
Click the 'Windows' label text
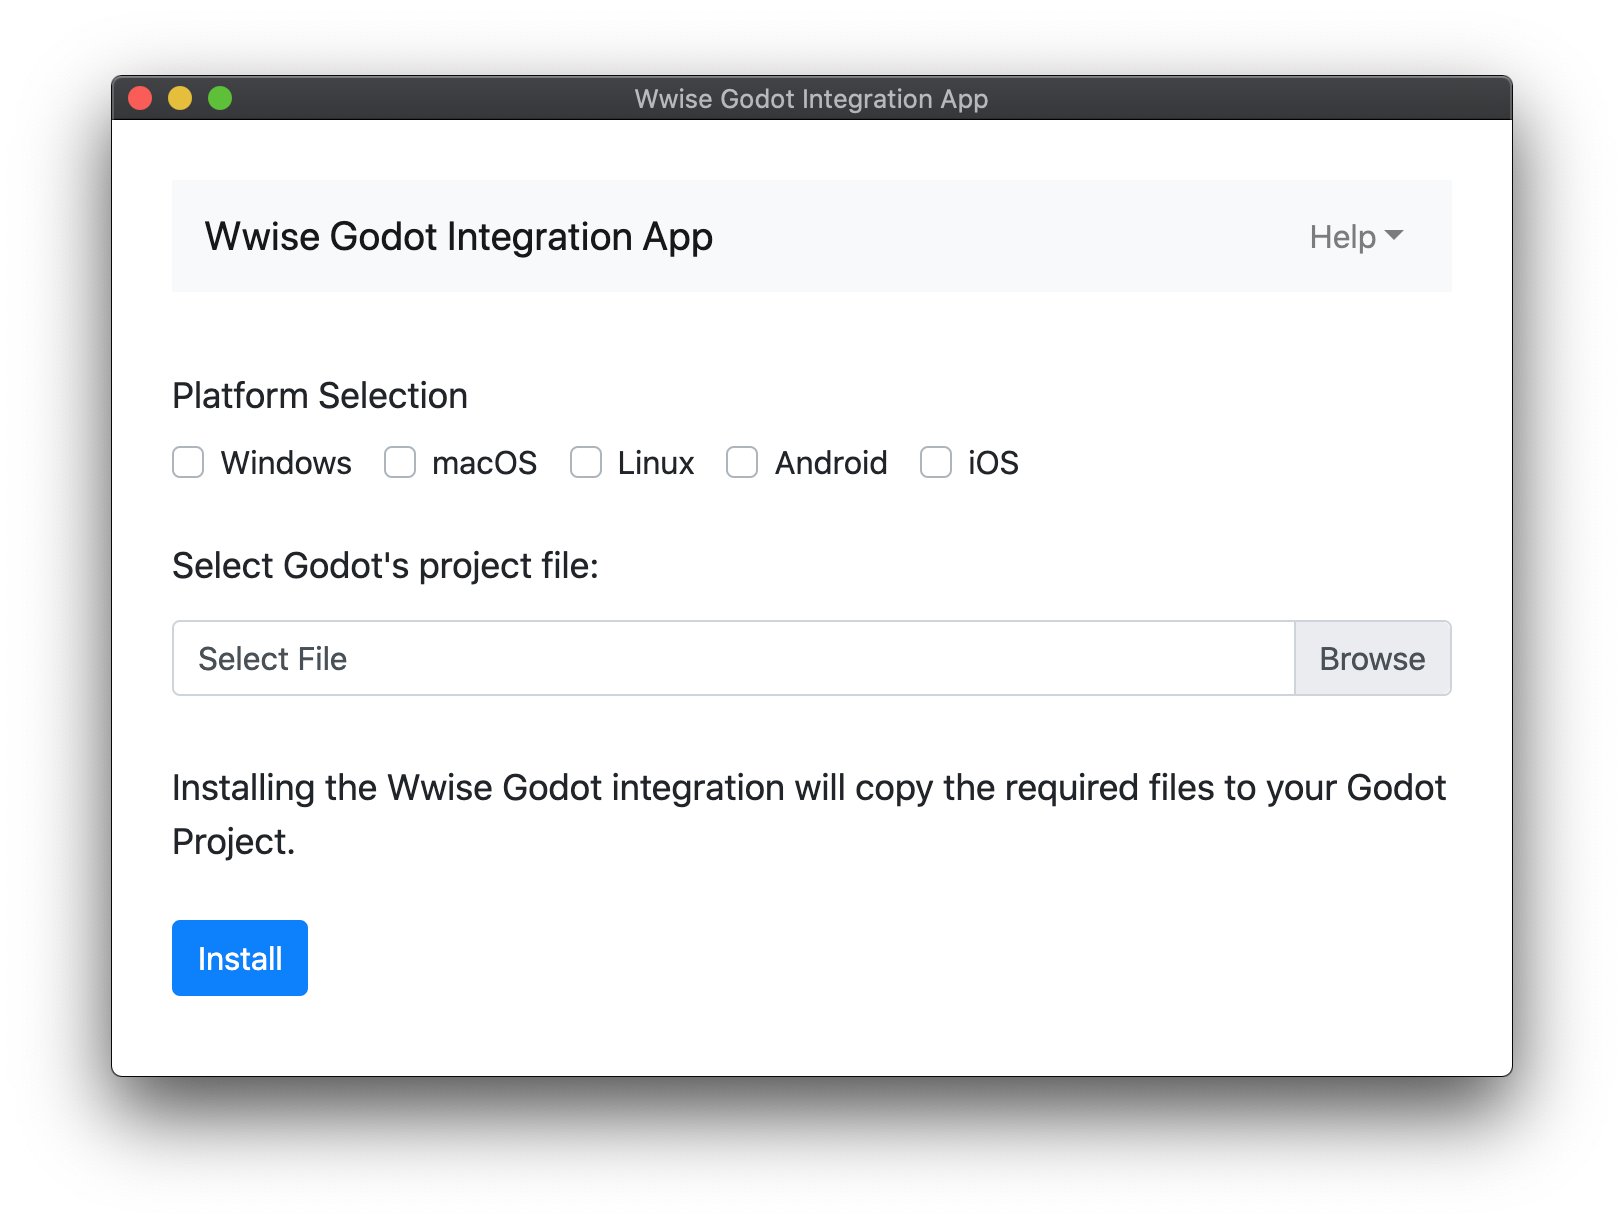coord(286,463)
